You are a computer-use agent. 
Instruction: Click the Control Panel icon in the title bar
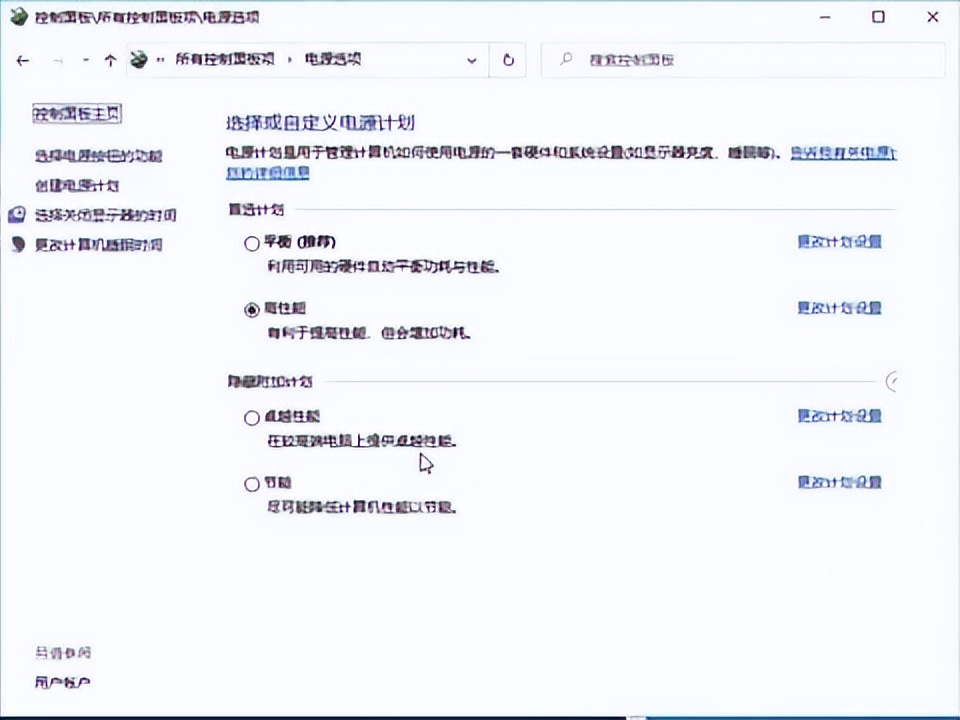pyautogui.click(x=18, y=16)
